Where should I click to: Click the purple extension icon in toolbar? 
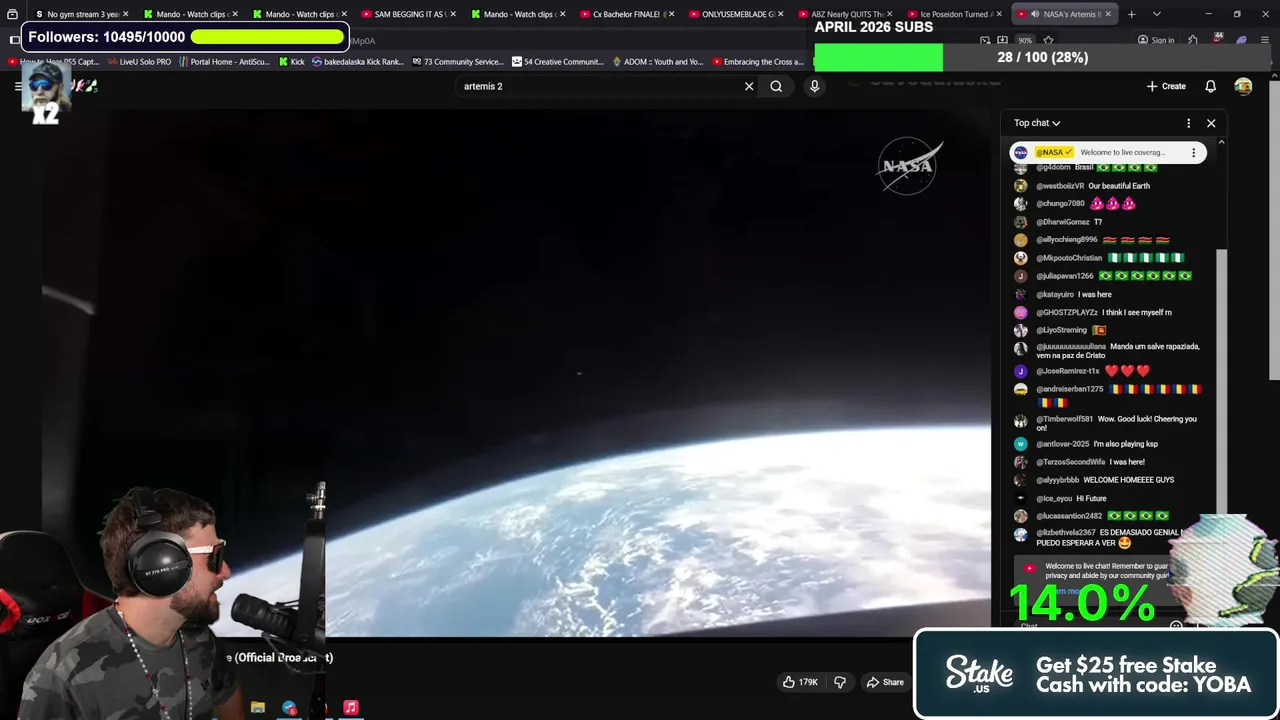tap(1241, 40)
